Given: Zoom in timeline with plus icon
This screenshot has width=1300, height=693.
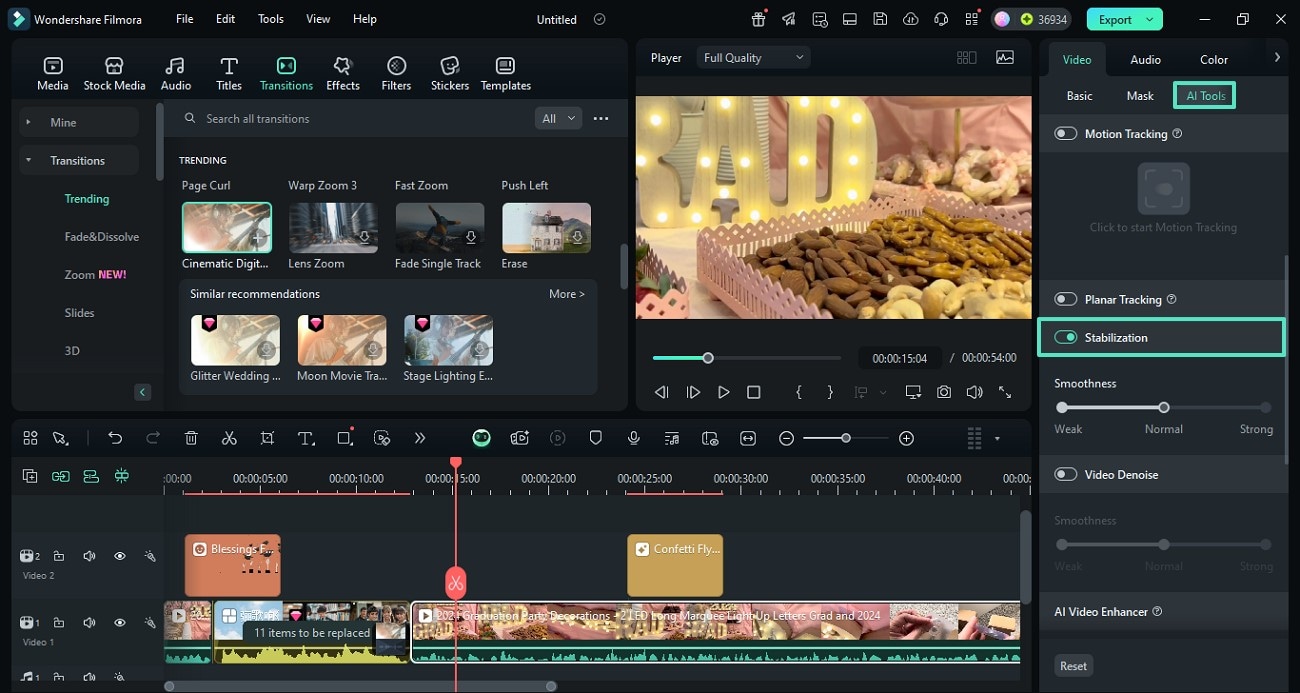Looking at the screenshot, I should [906, 438].
